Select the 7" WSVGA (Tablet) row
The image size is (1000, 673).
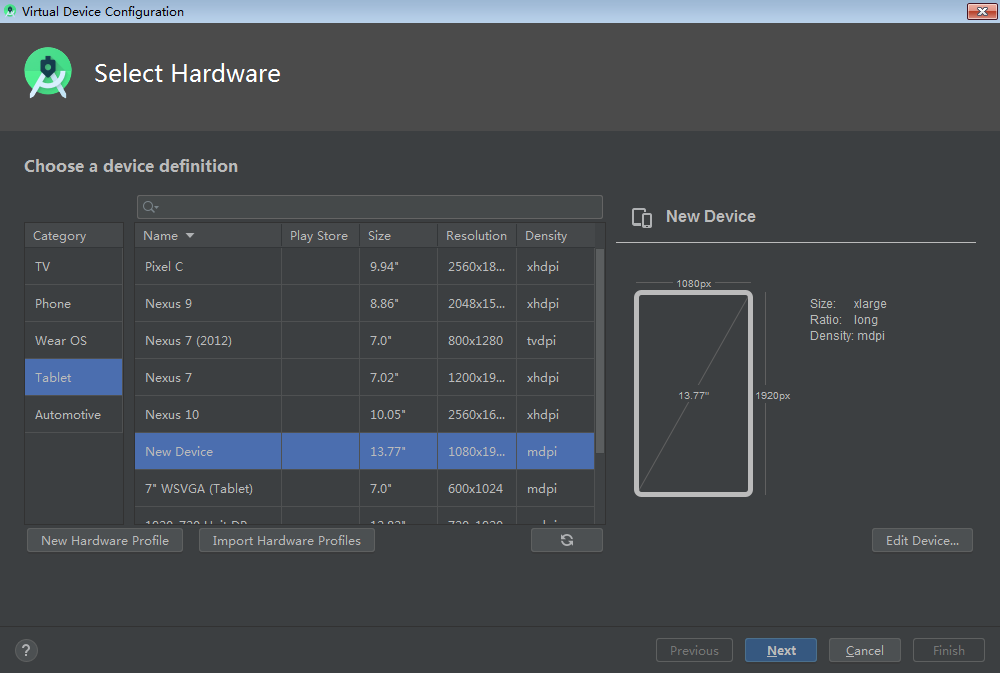coord(365,488)
